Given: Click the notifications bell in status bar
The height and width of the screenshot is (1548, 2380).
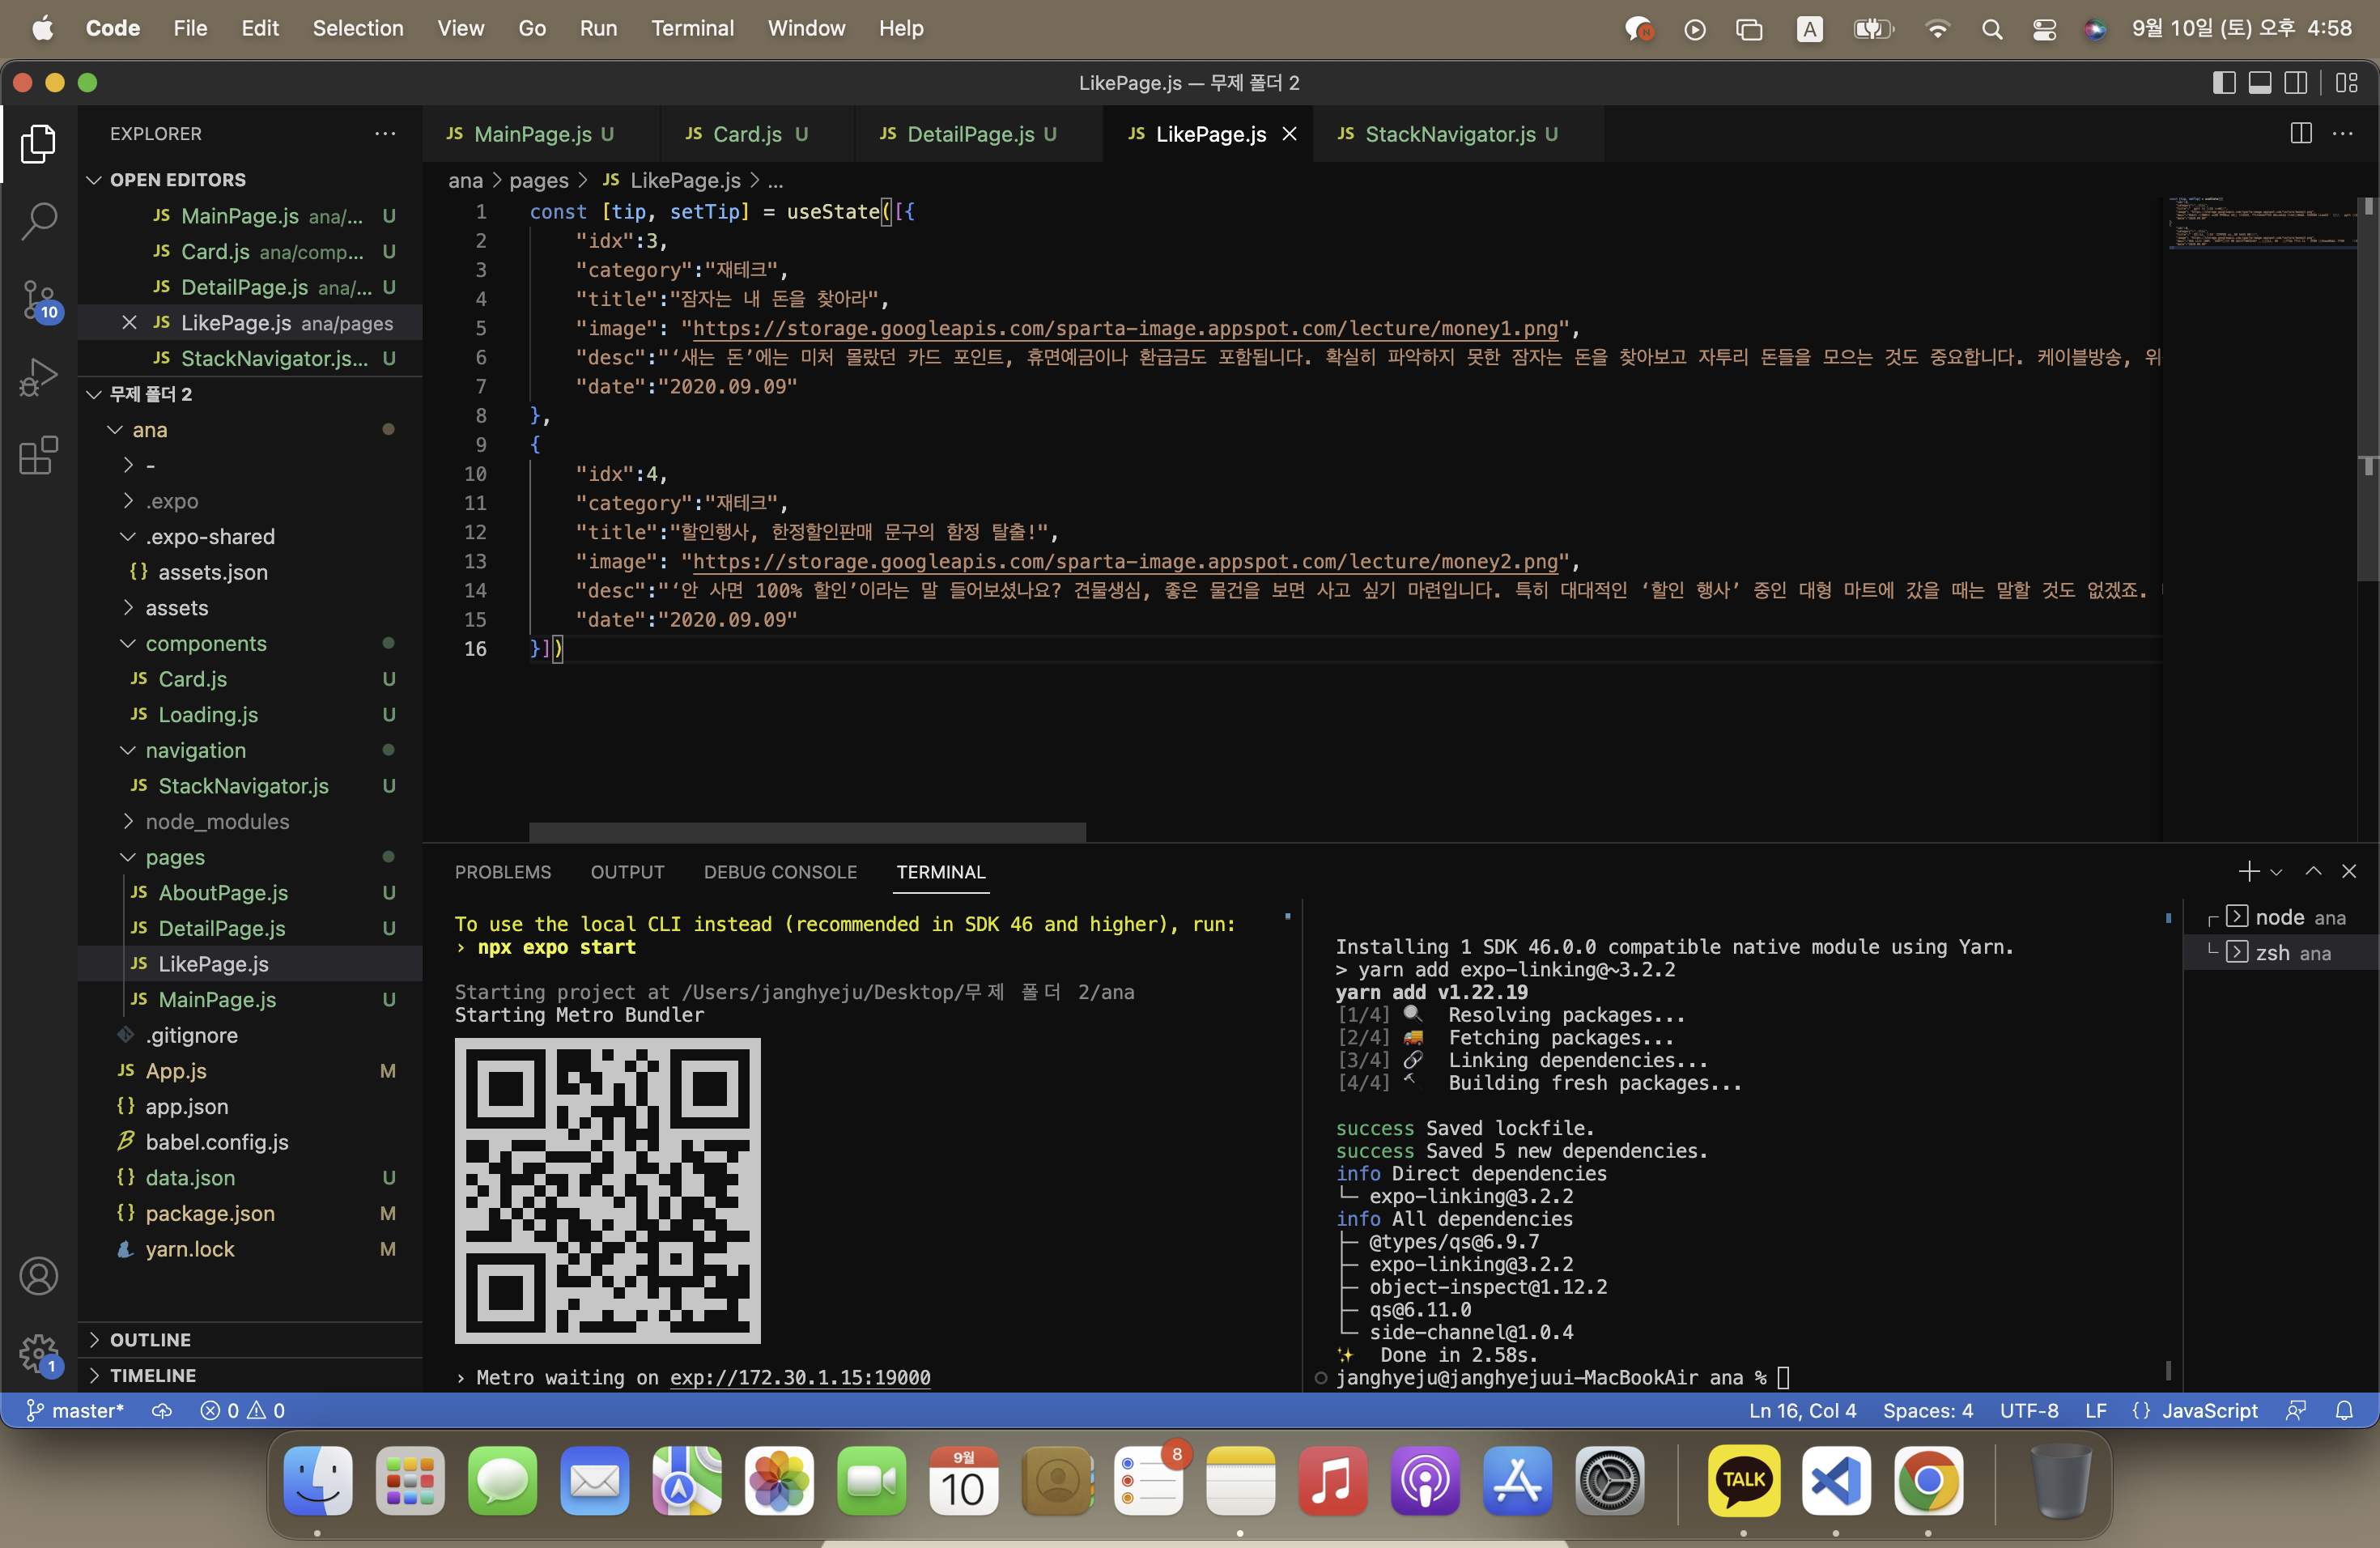Looking at the screenshot, I should tap(2343, 1410).
